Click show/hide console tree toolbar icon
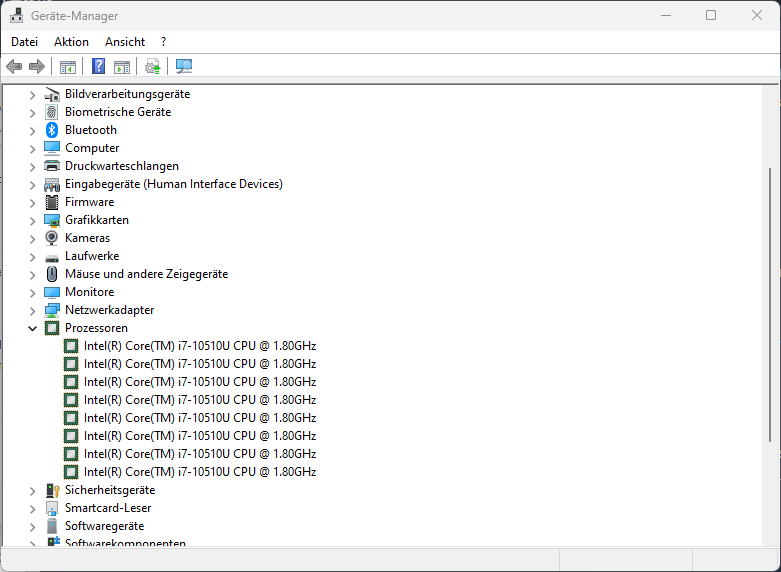Viewport: 781px width, 572px height. (68, 67)
